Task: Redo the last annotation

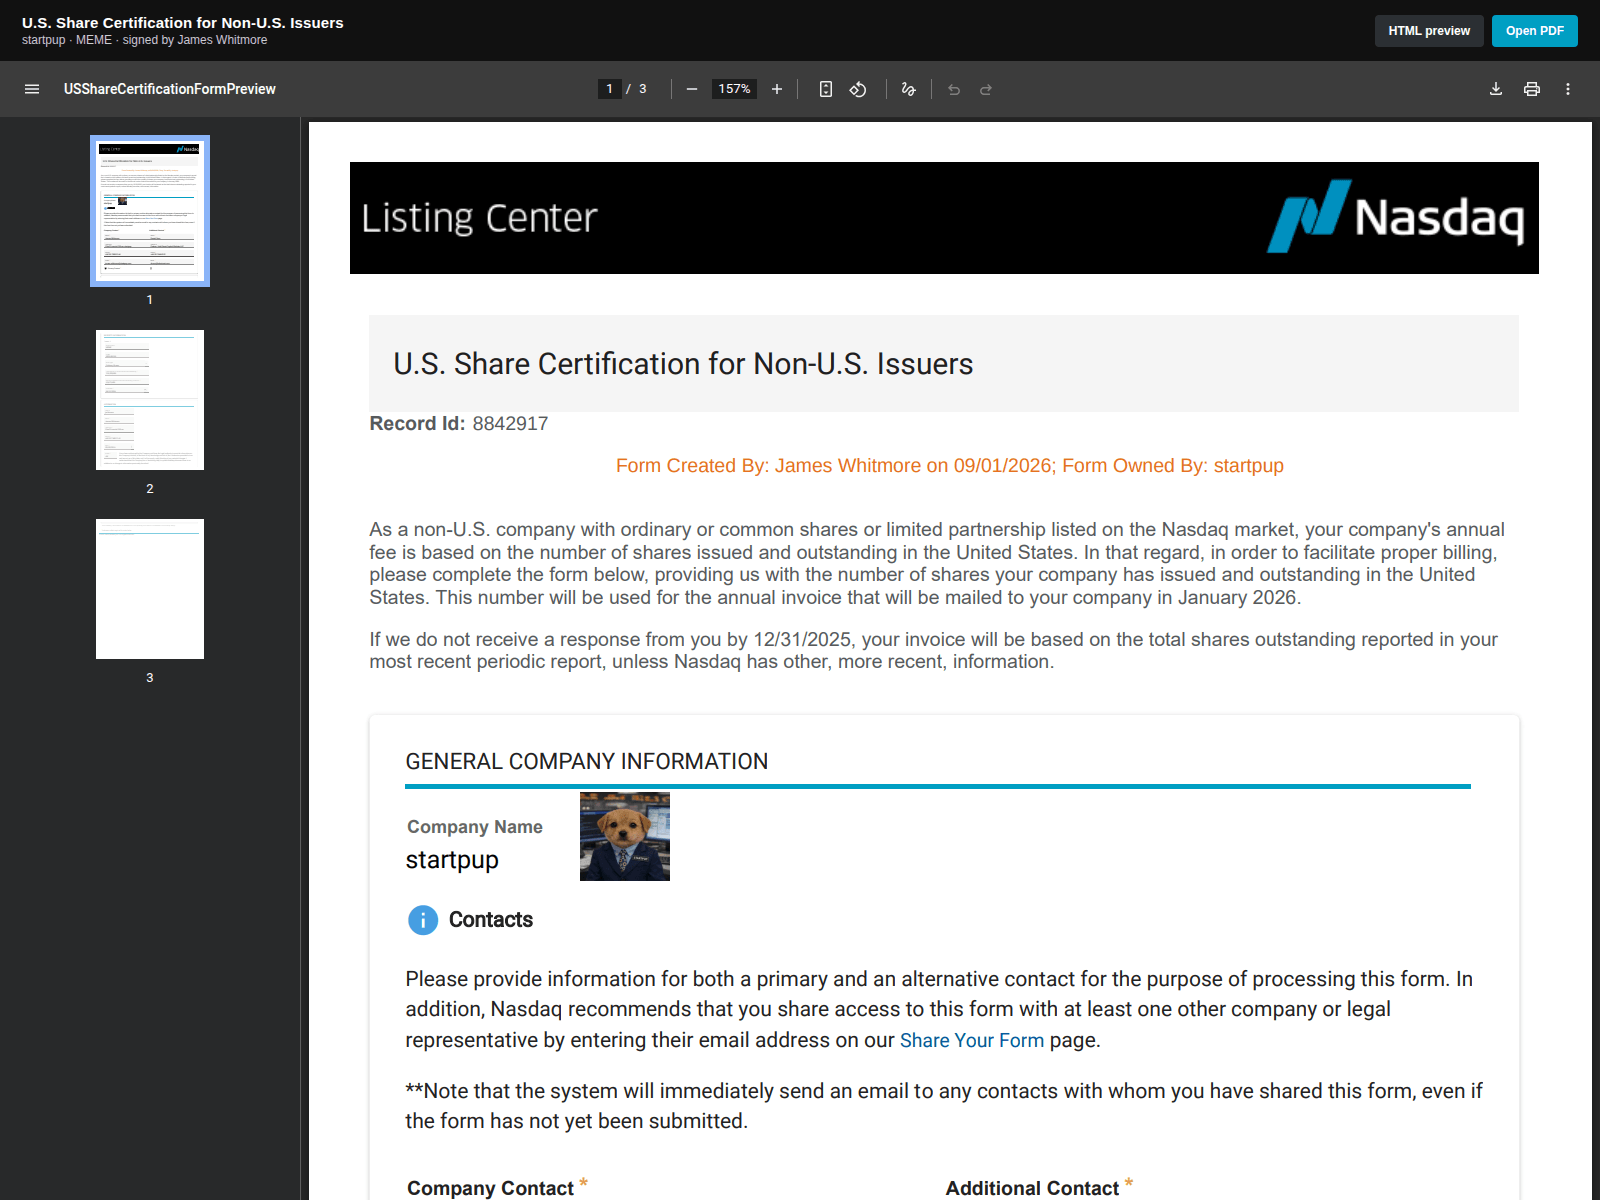Action: pos(986,89)
